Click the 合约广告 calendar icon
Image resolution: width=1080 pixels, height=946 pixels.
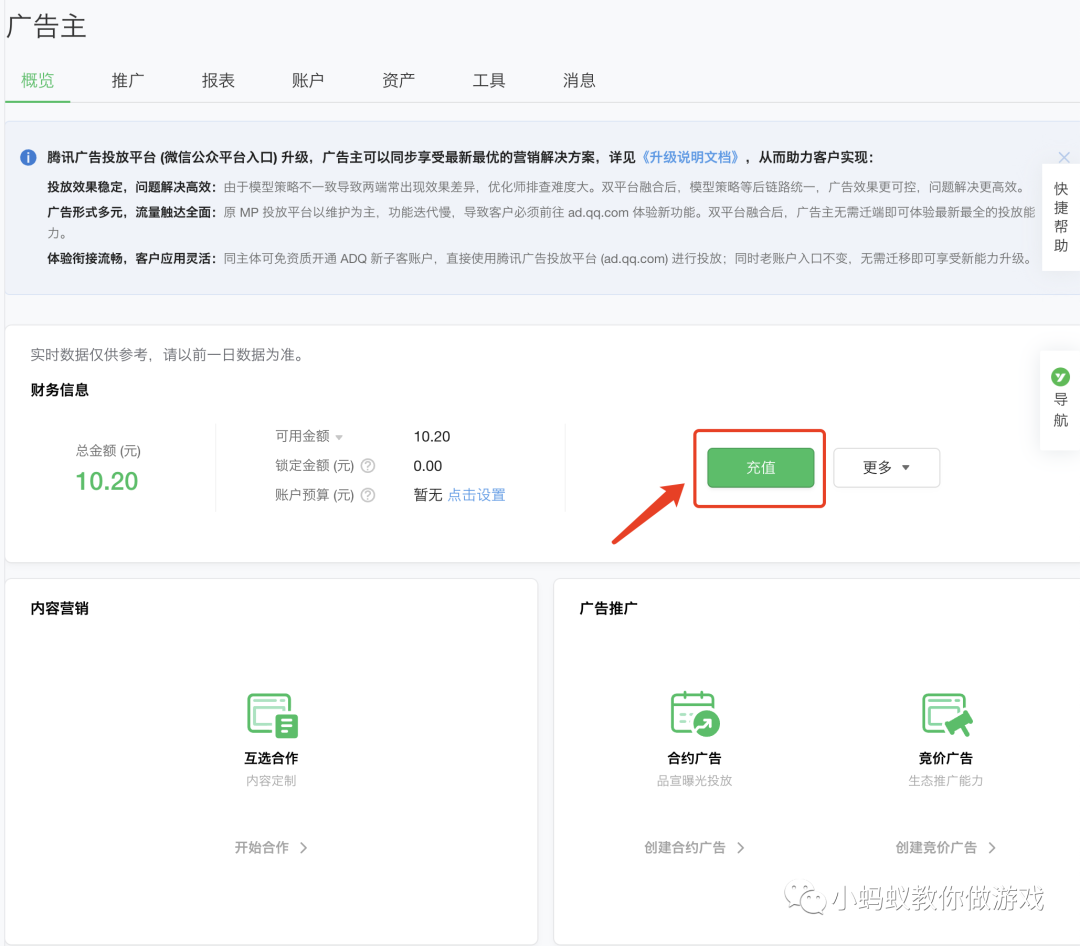(695, 714)
